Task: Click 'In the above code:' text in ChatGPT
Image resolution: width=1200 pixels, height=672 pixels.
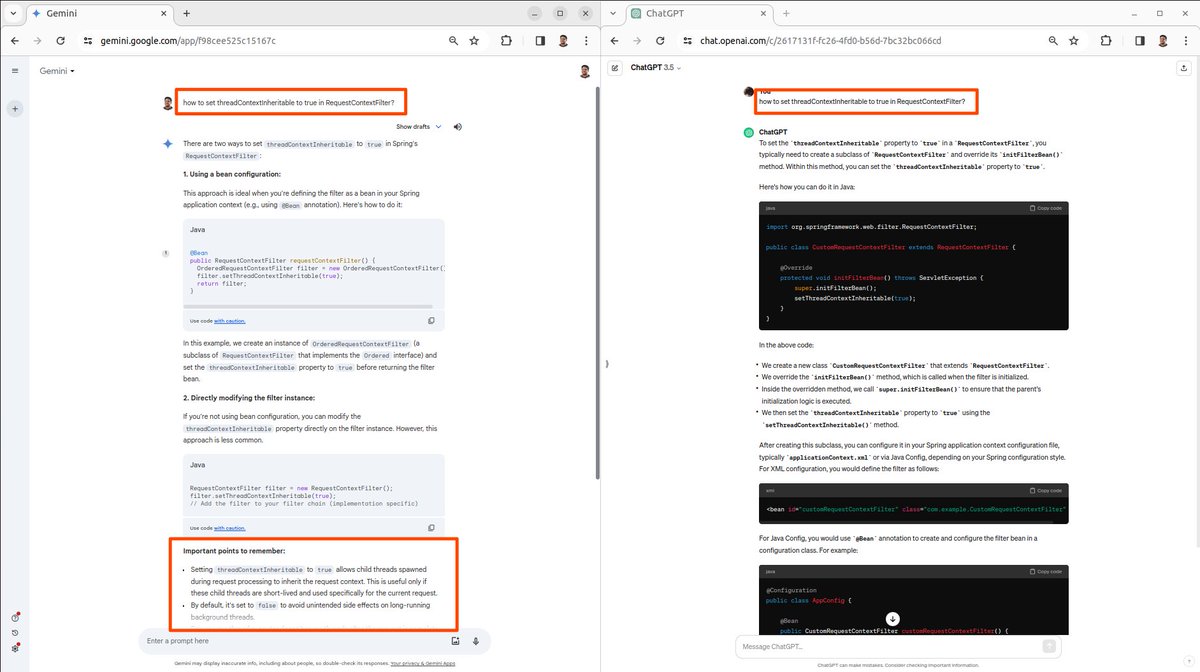Action: [786, 345]
